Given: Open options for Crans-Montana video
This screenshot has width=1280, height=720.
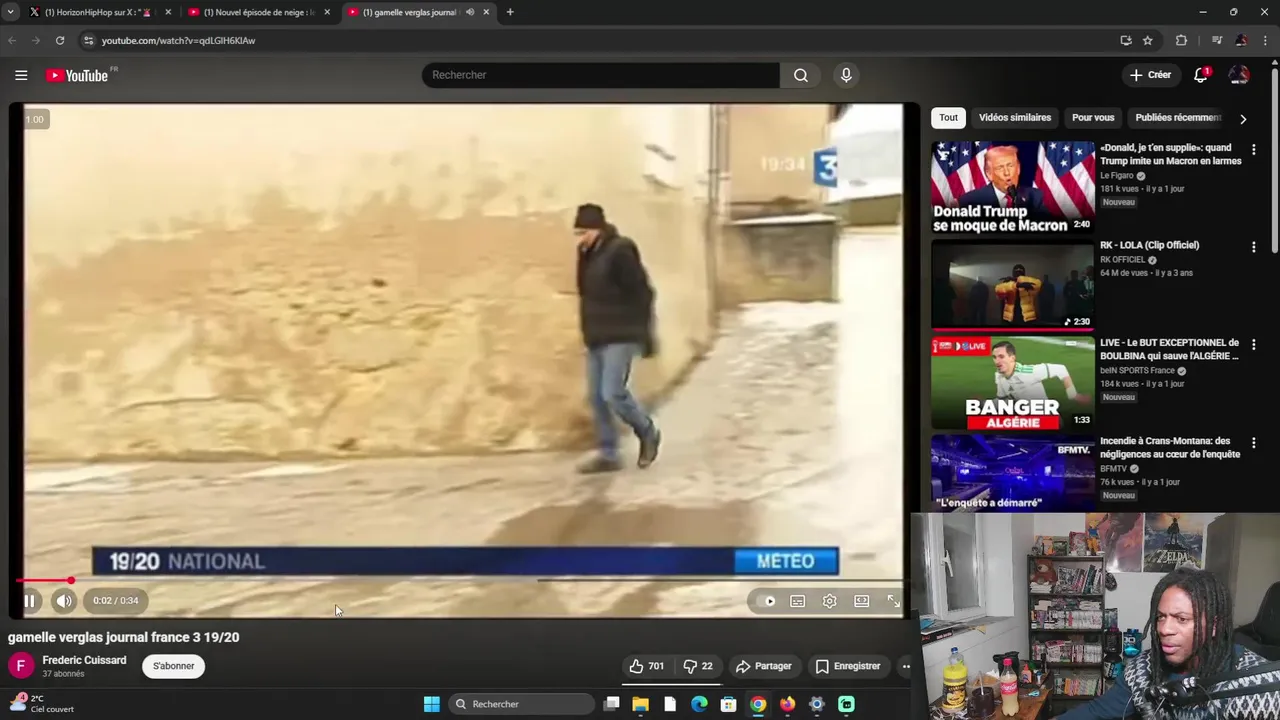Looking at the screenshot, I should click(1254, 443).
